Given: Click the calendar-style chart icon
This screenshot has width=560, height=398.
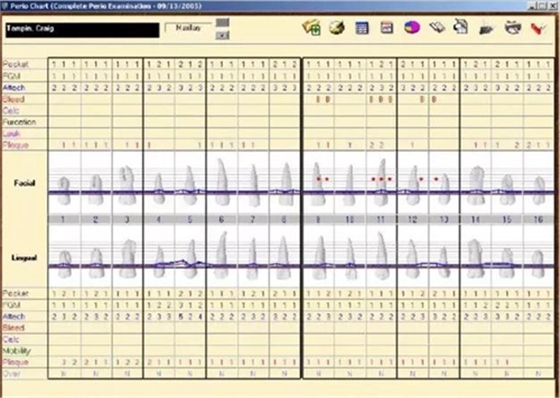Looking at the screenshot, I should 387,28.
